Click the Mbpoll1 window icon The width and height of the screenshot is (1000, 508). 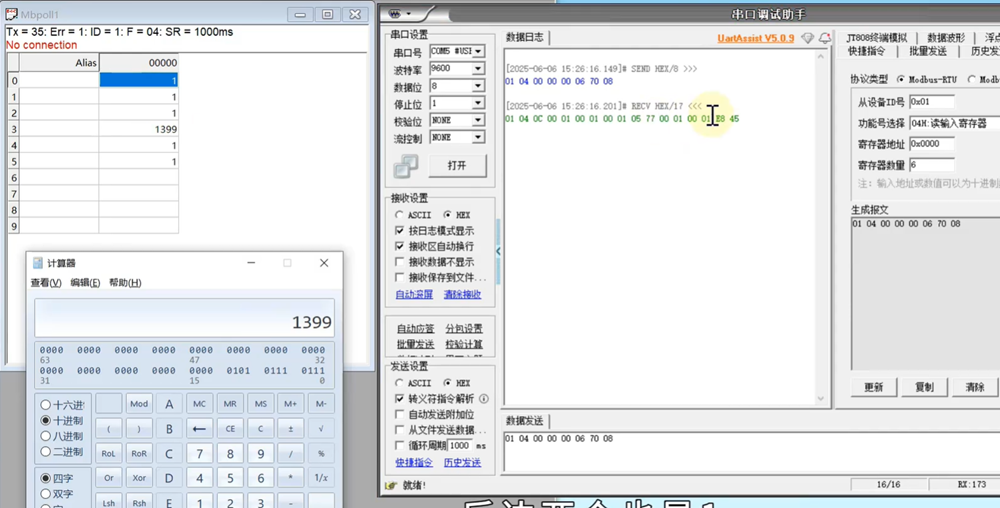point(11,15)
